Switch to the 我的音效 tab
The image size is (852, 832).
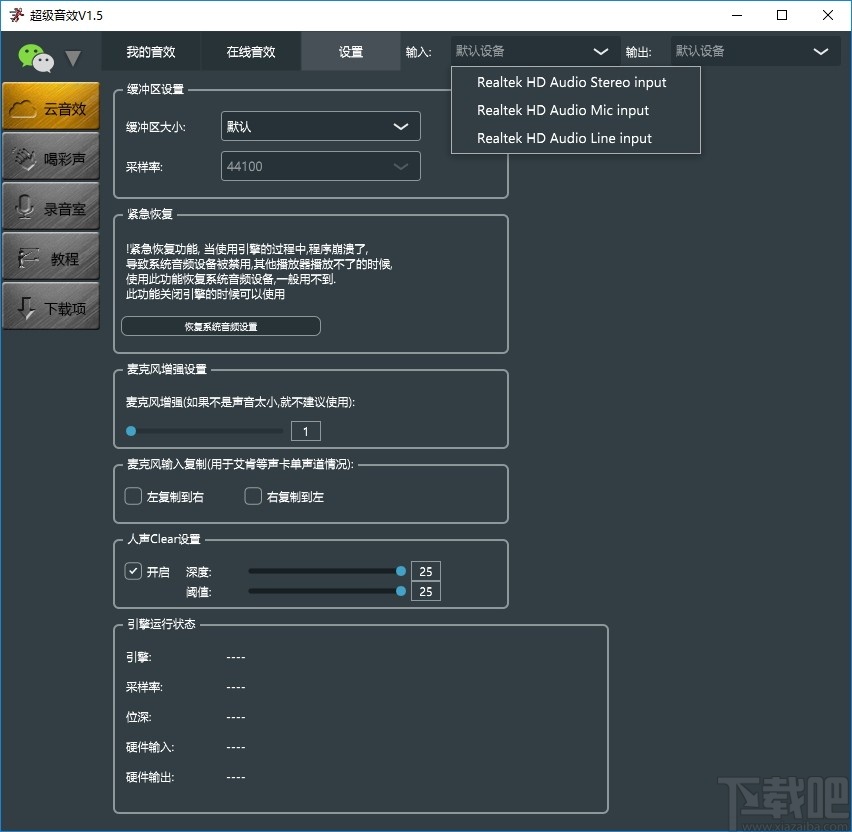[151, 51]
